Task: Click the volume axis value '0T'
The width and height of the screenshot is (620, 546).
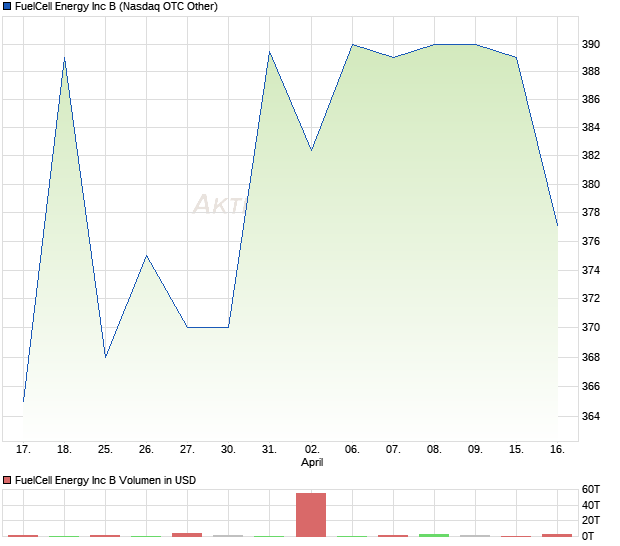Action: [588, 537]
